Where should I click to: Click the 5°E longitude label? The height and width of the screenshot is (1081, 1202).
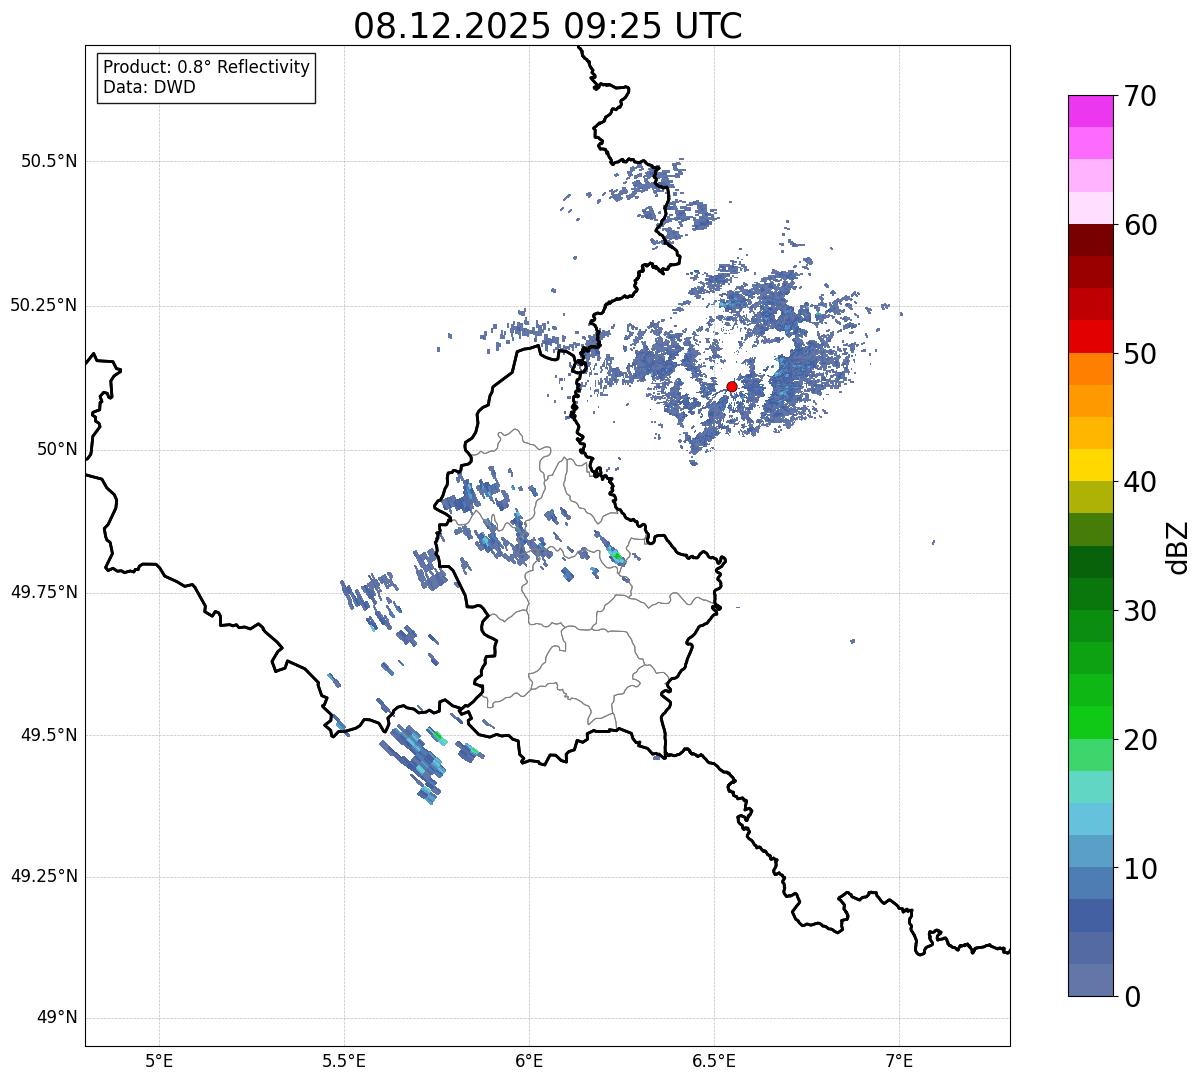pos(159,1060)
